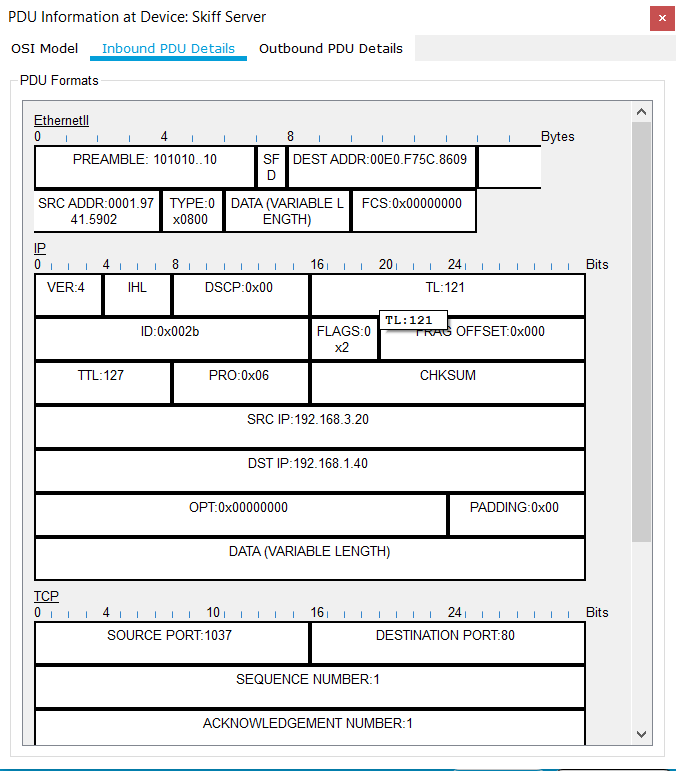Select DST IP:192.168.1.40 field
676x771 pixels.
(310, 471)
